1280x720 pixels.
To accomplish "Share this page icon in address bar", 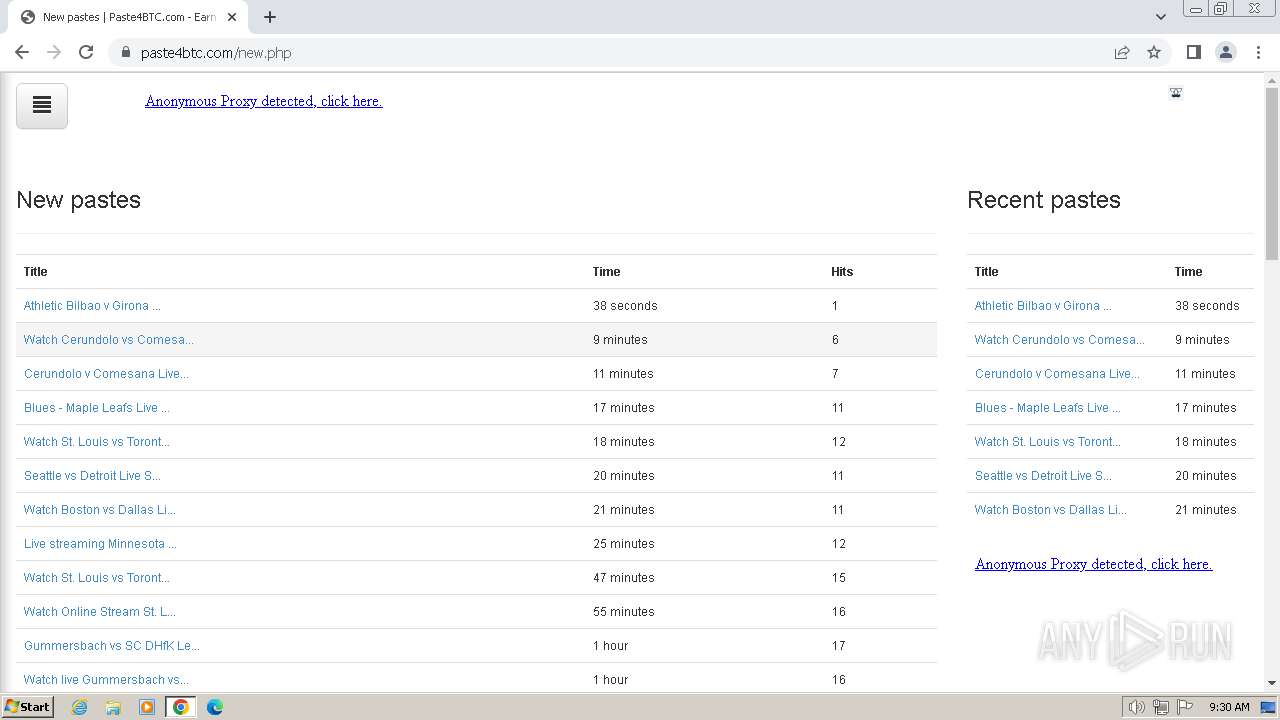I will [1122, 52].
